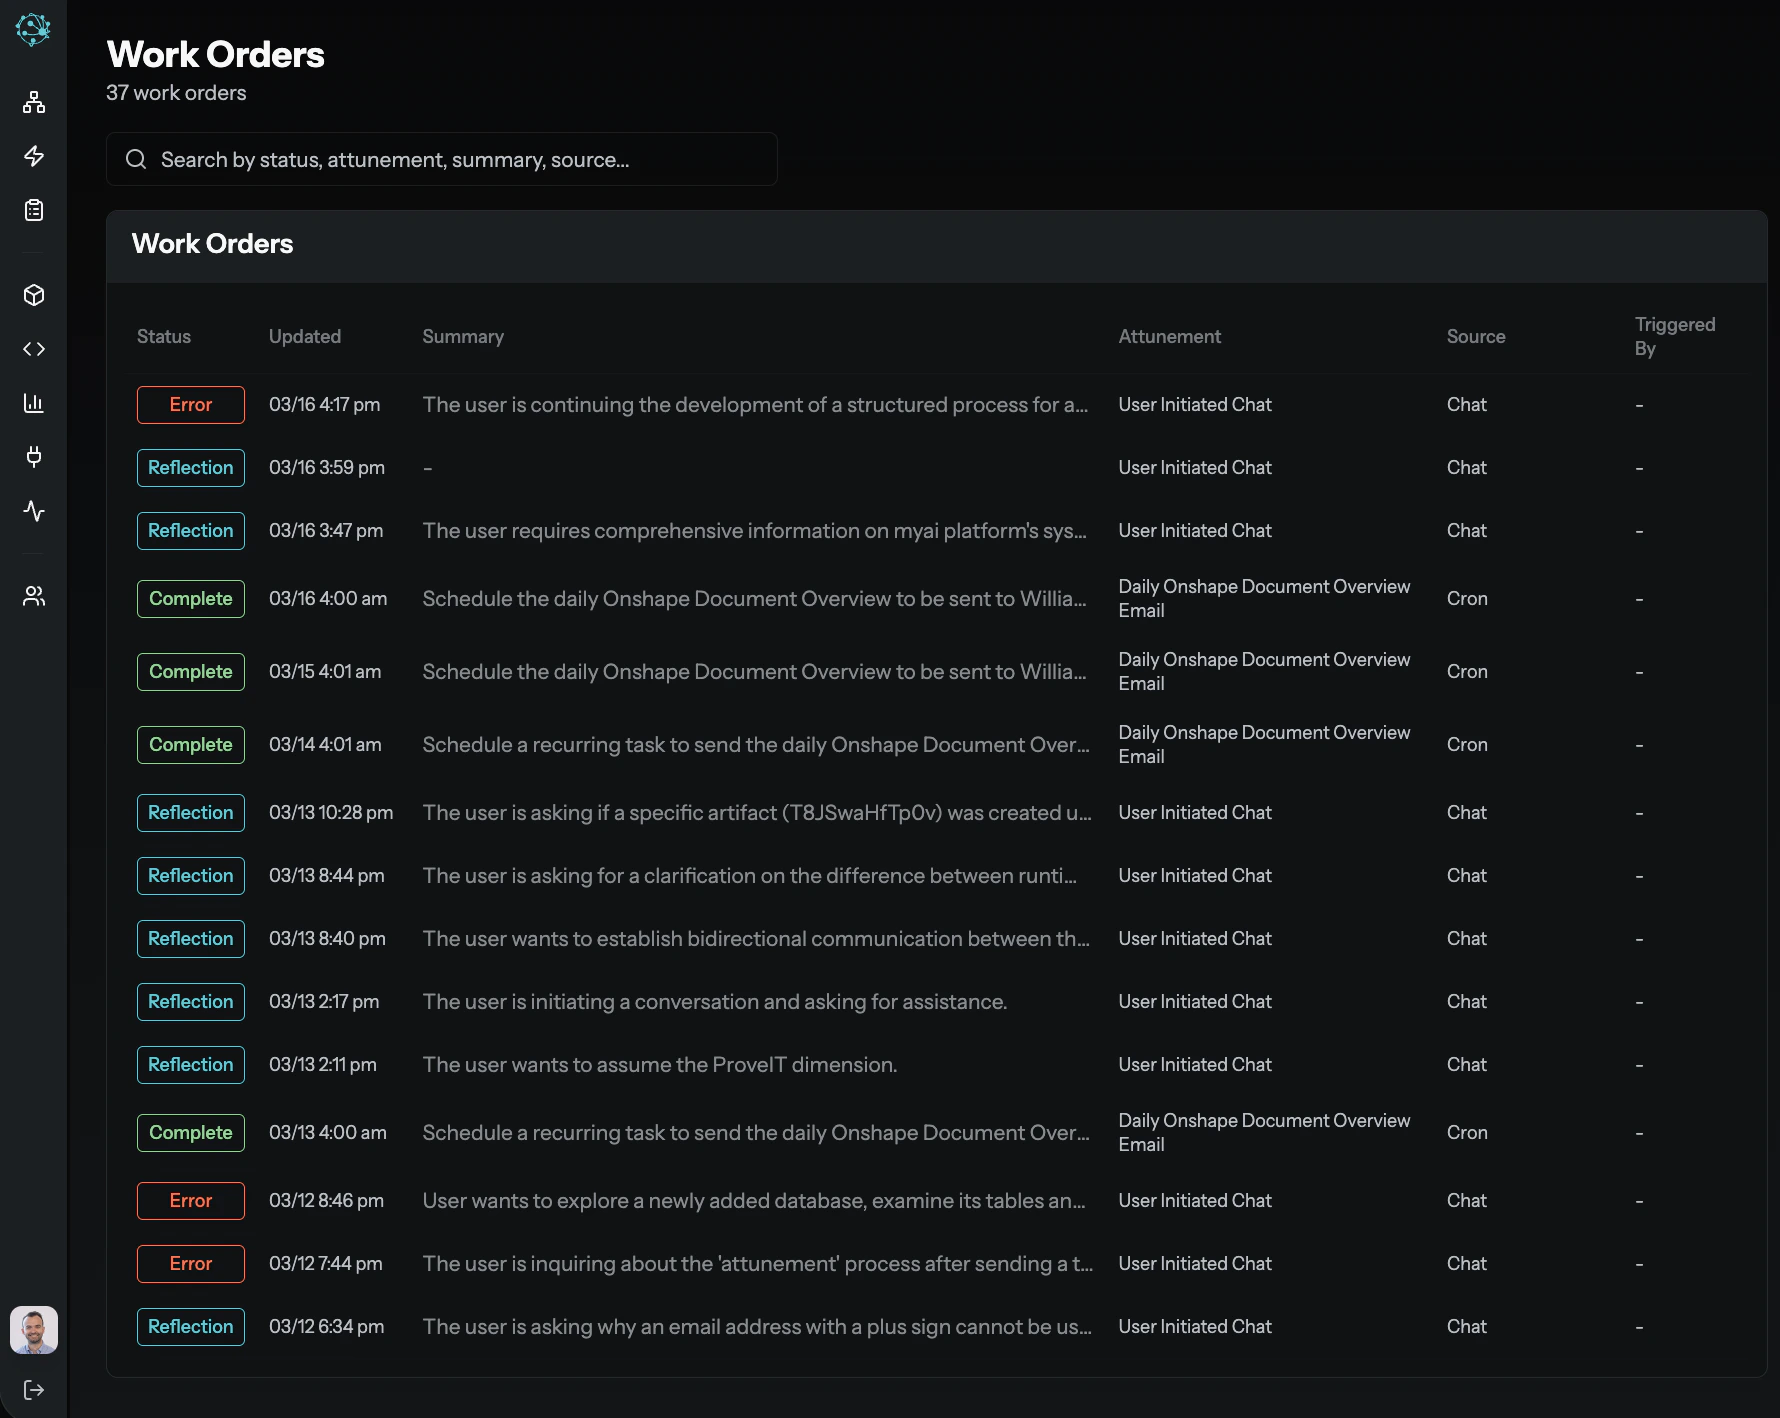This screenshot has width=1780, height=1418.
Task: Open the ProveIT dimension work order row
Action: (x=660, y=1064)
